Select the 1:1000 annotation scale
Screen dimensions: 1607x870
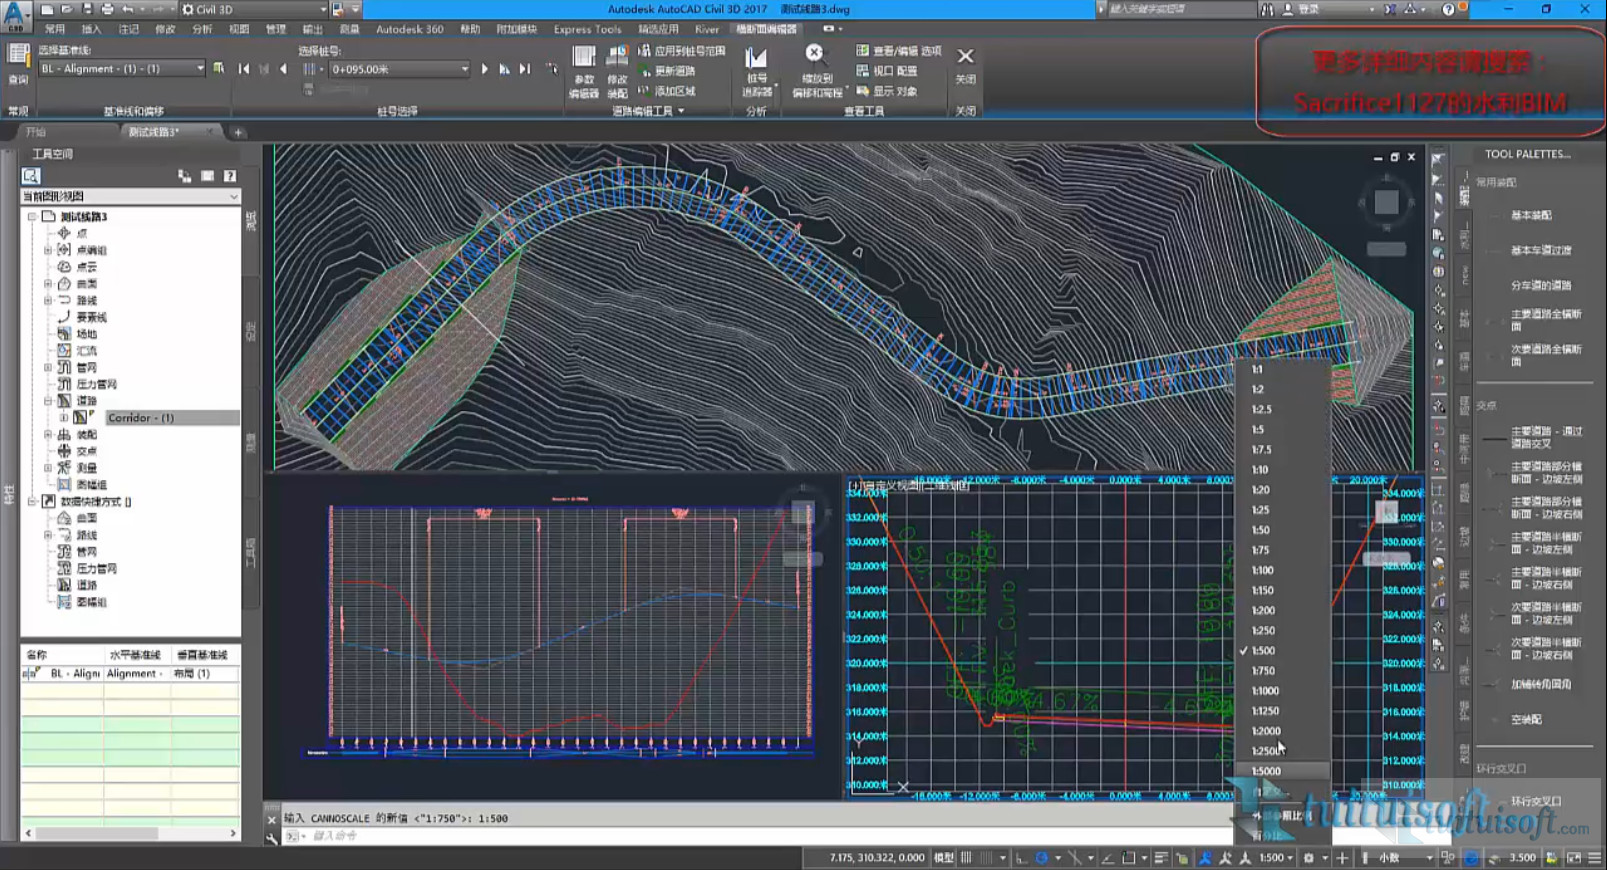(1265, 691)
